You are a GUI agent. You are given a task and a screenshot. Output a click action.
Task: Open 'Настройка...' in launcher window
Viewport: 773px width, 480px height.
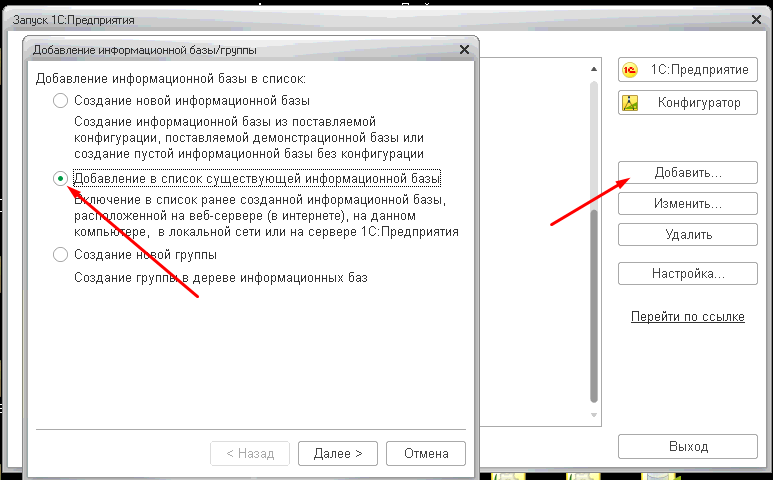[688, 274]
